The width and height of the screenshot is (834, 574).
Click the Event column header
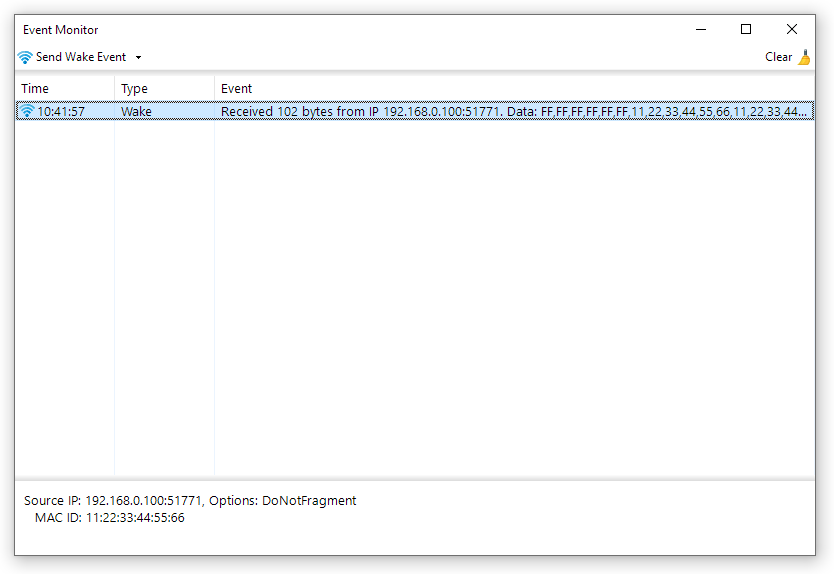pos(514,89)
